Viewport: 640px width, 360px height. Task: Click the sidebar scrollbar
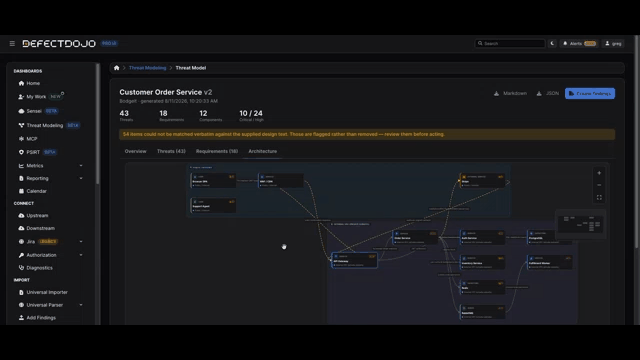click(x=98, y=124)
